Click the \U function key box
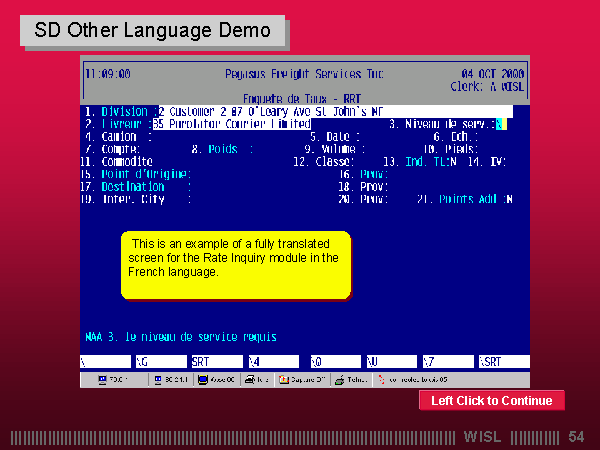This screenshot has width=600, height=450. click(x=390, y=361)
